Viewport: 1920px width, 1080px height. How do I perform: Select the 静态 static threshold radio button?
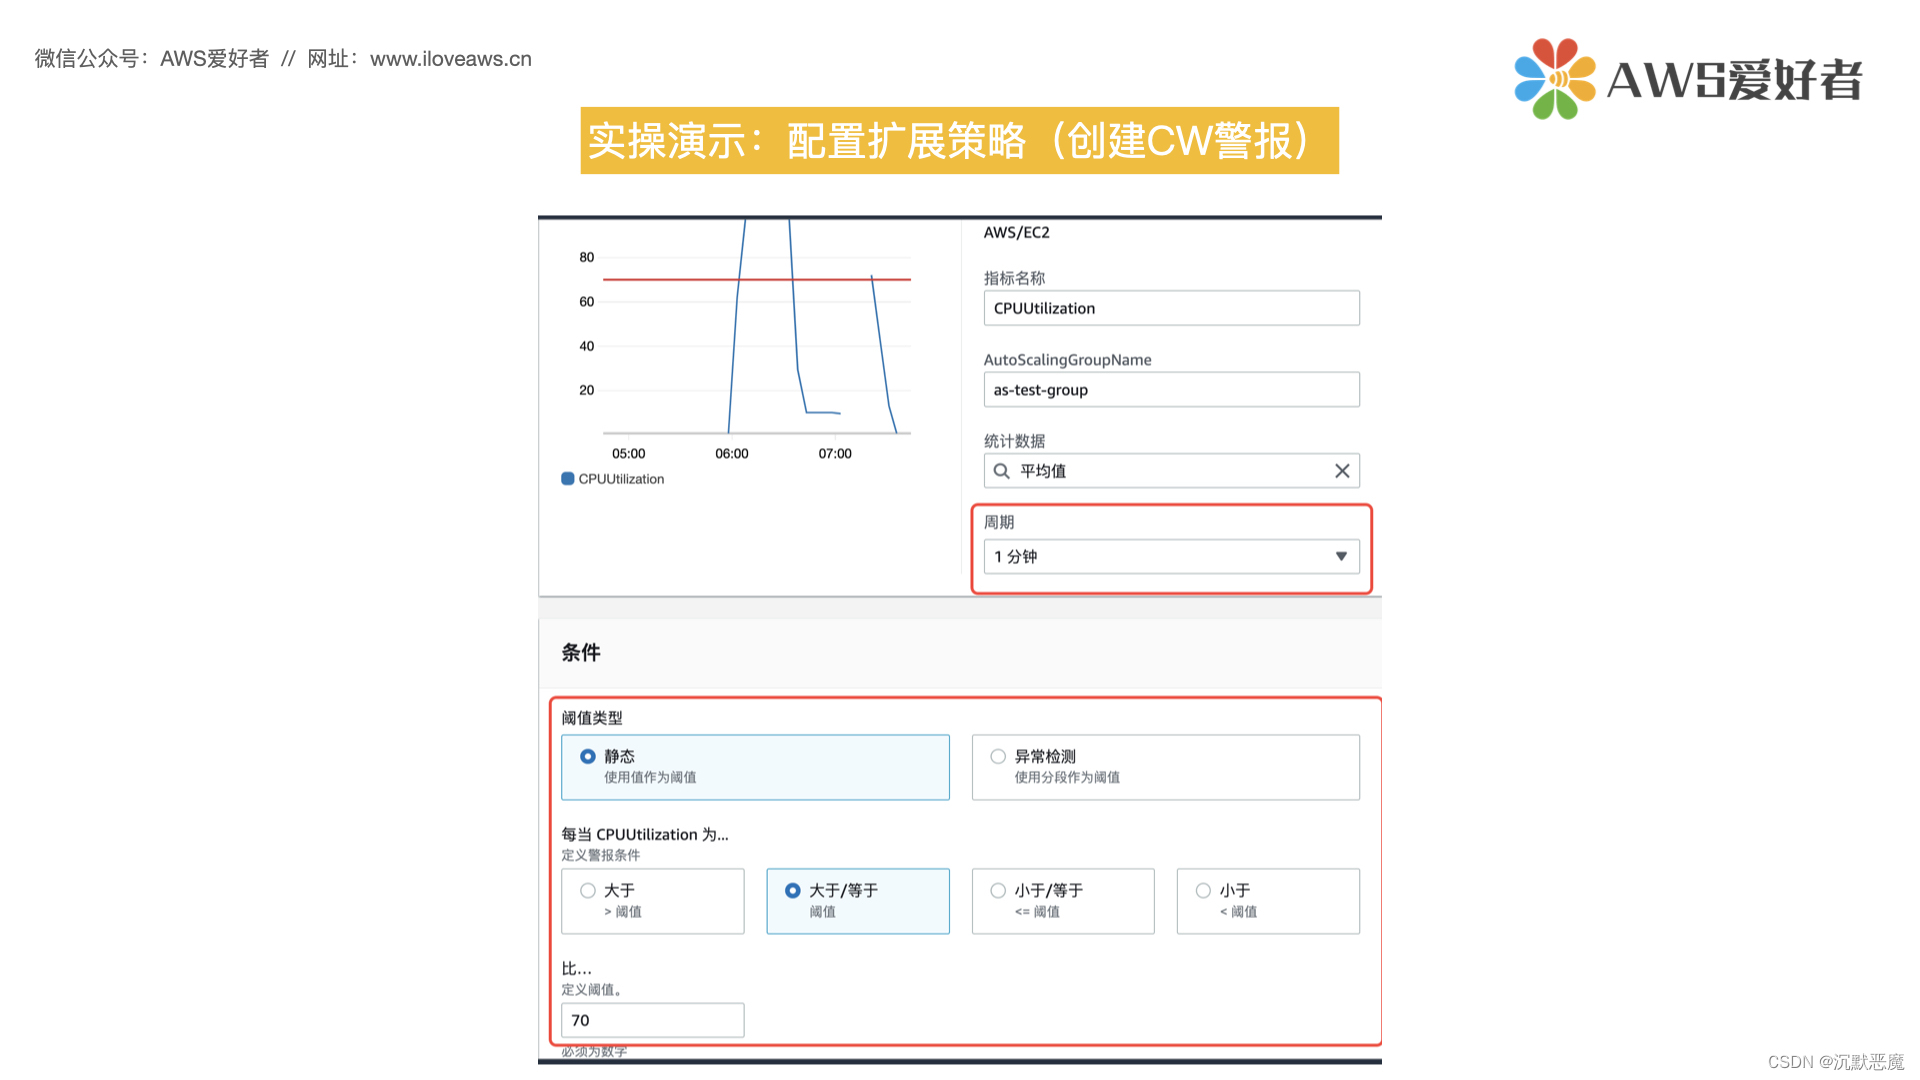coord(588,757)
